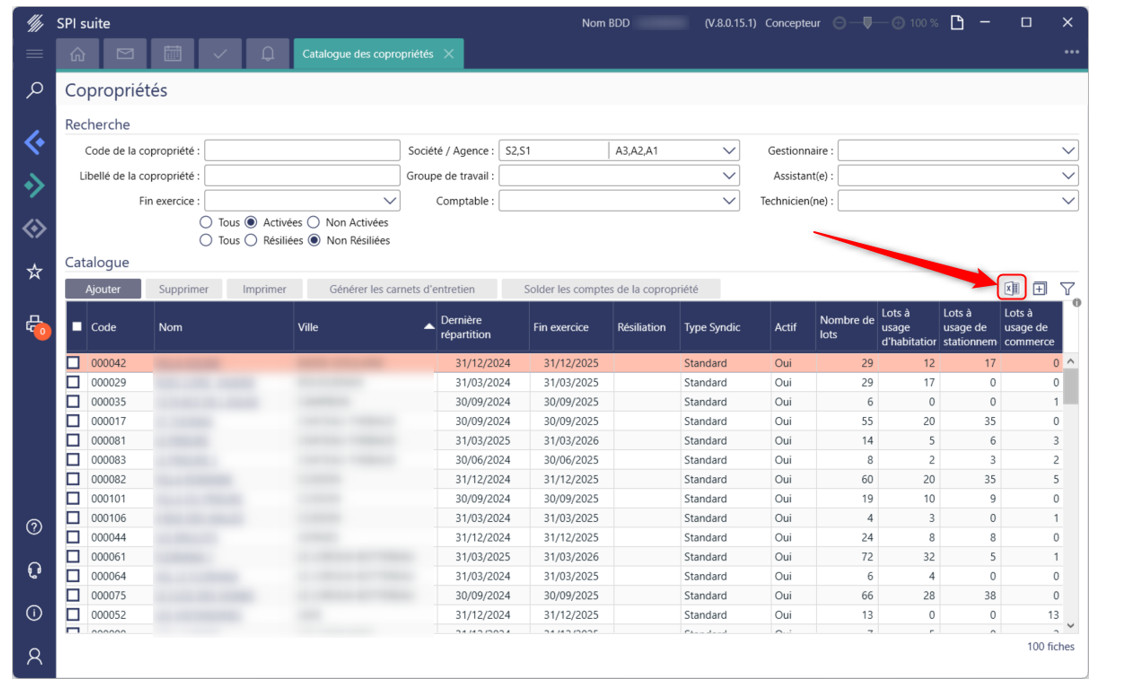Viewport: 1122px width, 690px height.
Task: Check the box for copropriété 000029
Action: [x=73, y=383]
